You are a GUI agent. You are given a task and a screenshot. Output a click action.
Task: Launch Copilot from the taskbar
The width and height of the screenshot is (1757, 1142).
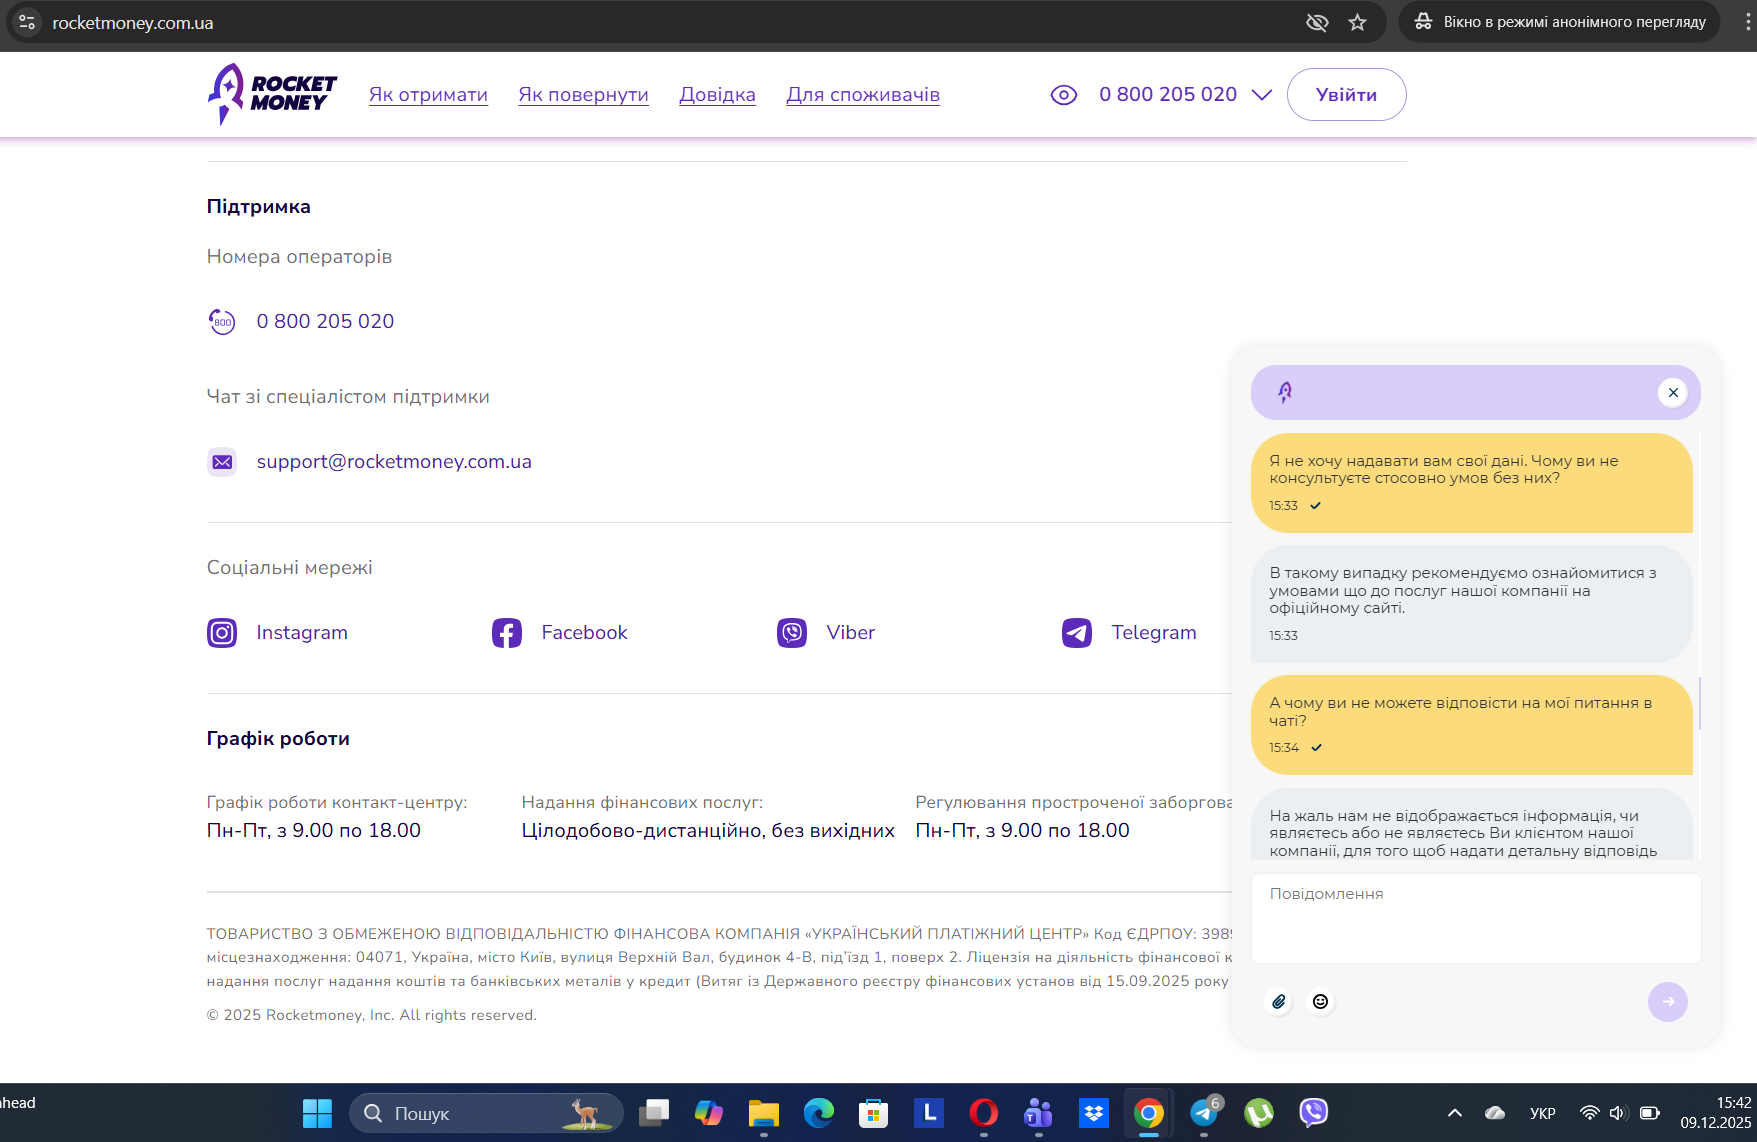tap(709, 1113)
